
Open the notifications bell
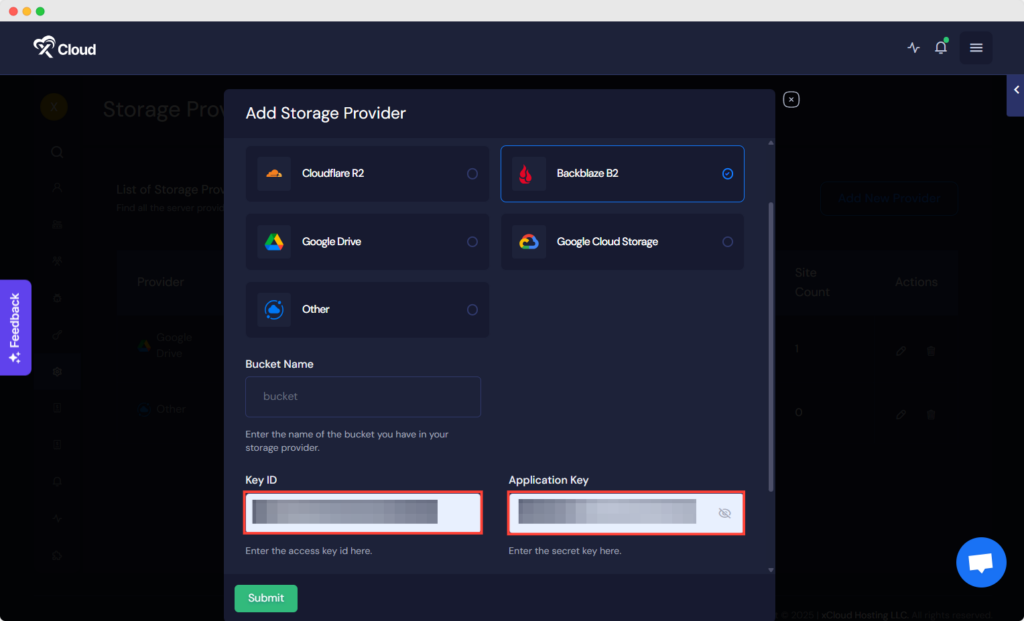point(941,48)
